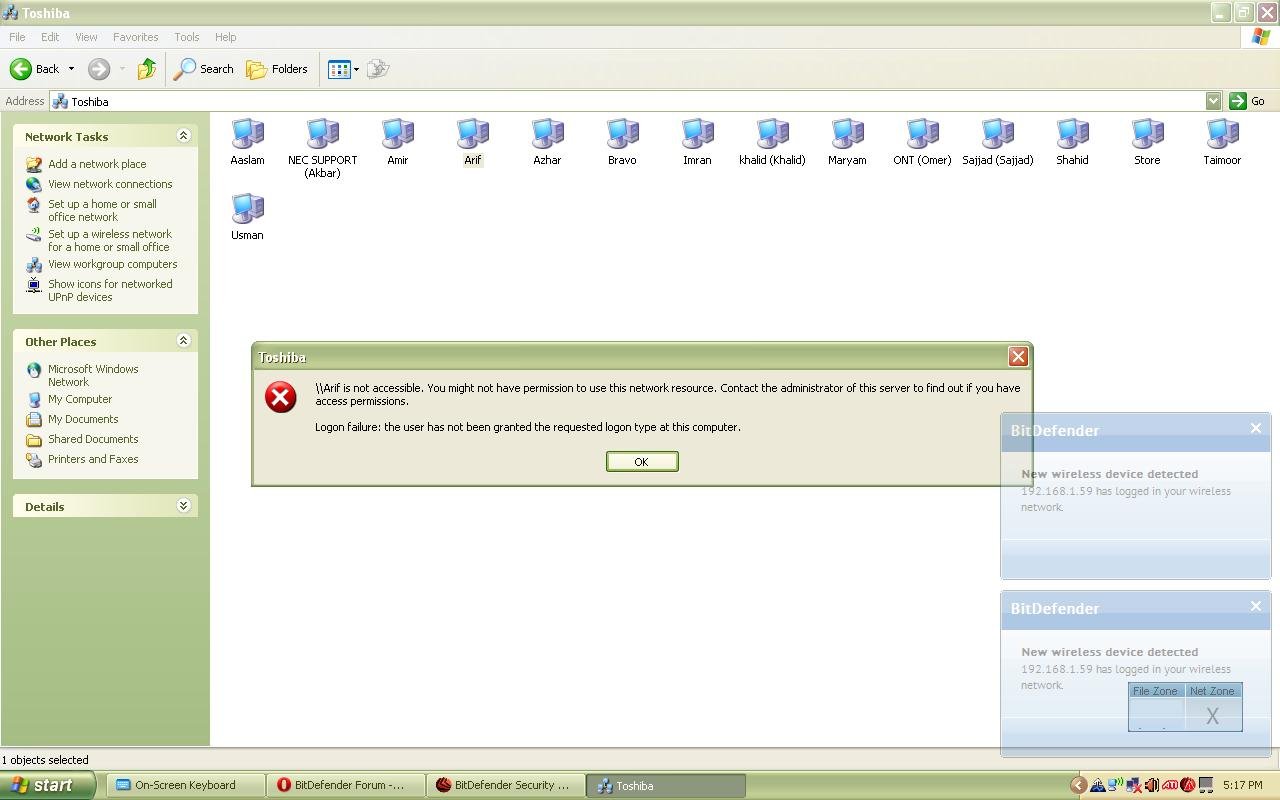This screenshot has height=800, width=1280.
Task: Open Microsoft Windows Network link
Action: tap(93, 375)
